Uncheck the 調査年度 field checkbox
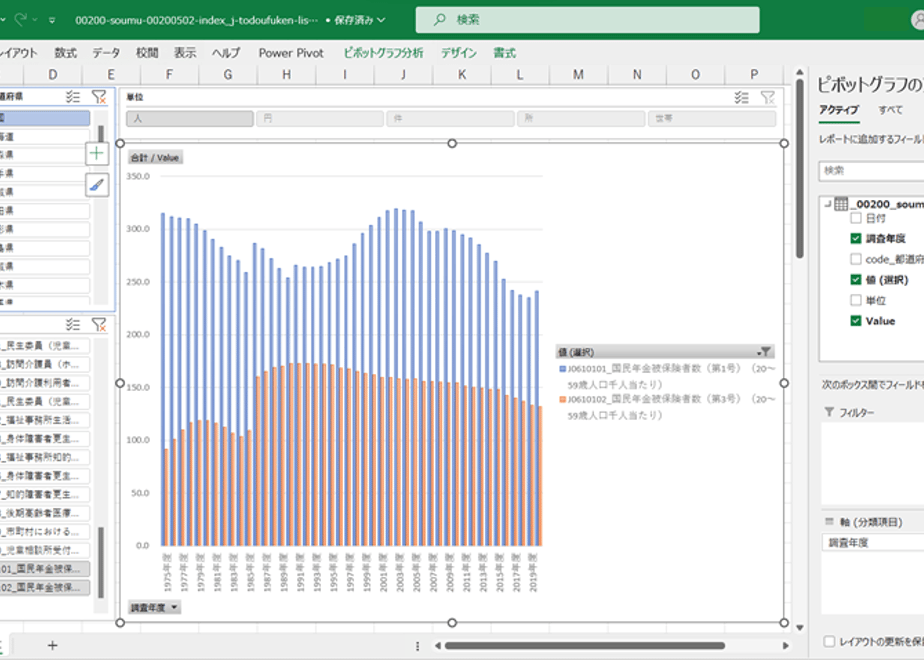924x660 pixels. click(x=856, y=238)
